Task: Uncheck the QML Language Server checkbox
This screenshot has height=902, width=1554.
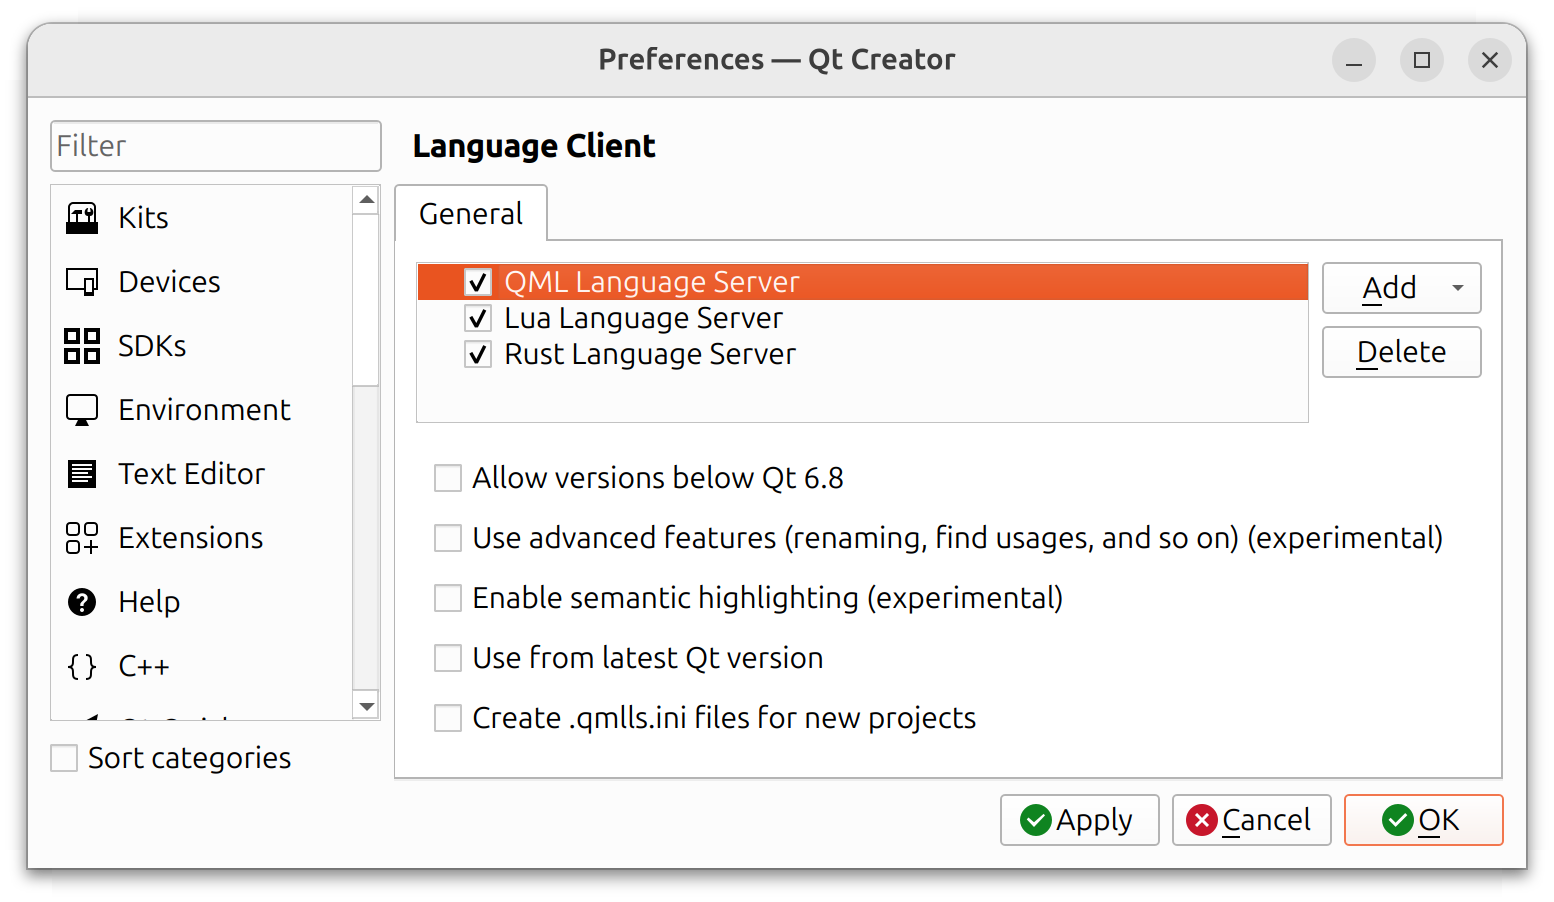Action: 478,283
